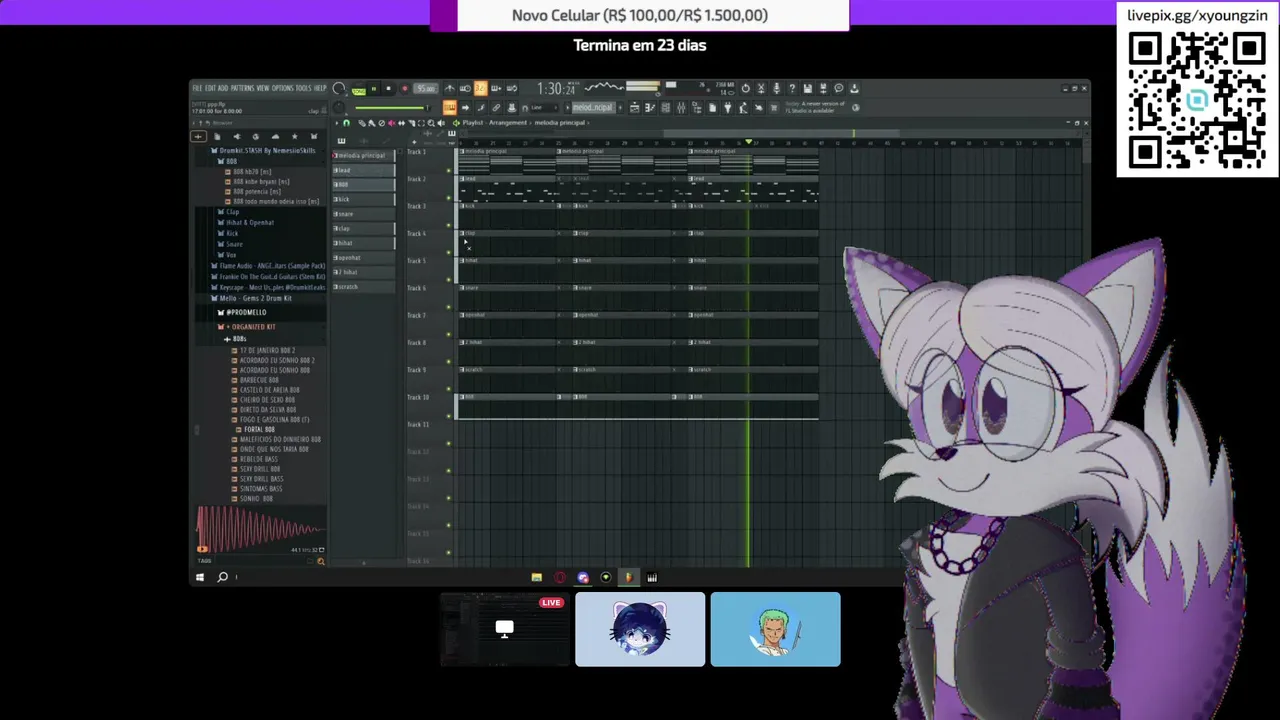1280x720 pixels.
Task: Open the Channel rack view icon
Action: [665, 107]
